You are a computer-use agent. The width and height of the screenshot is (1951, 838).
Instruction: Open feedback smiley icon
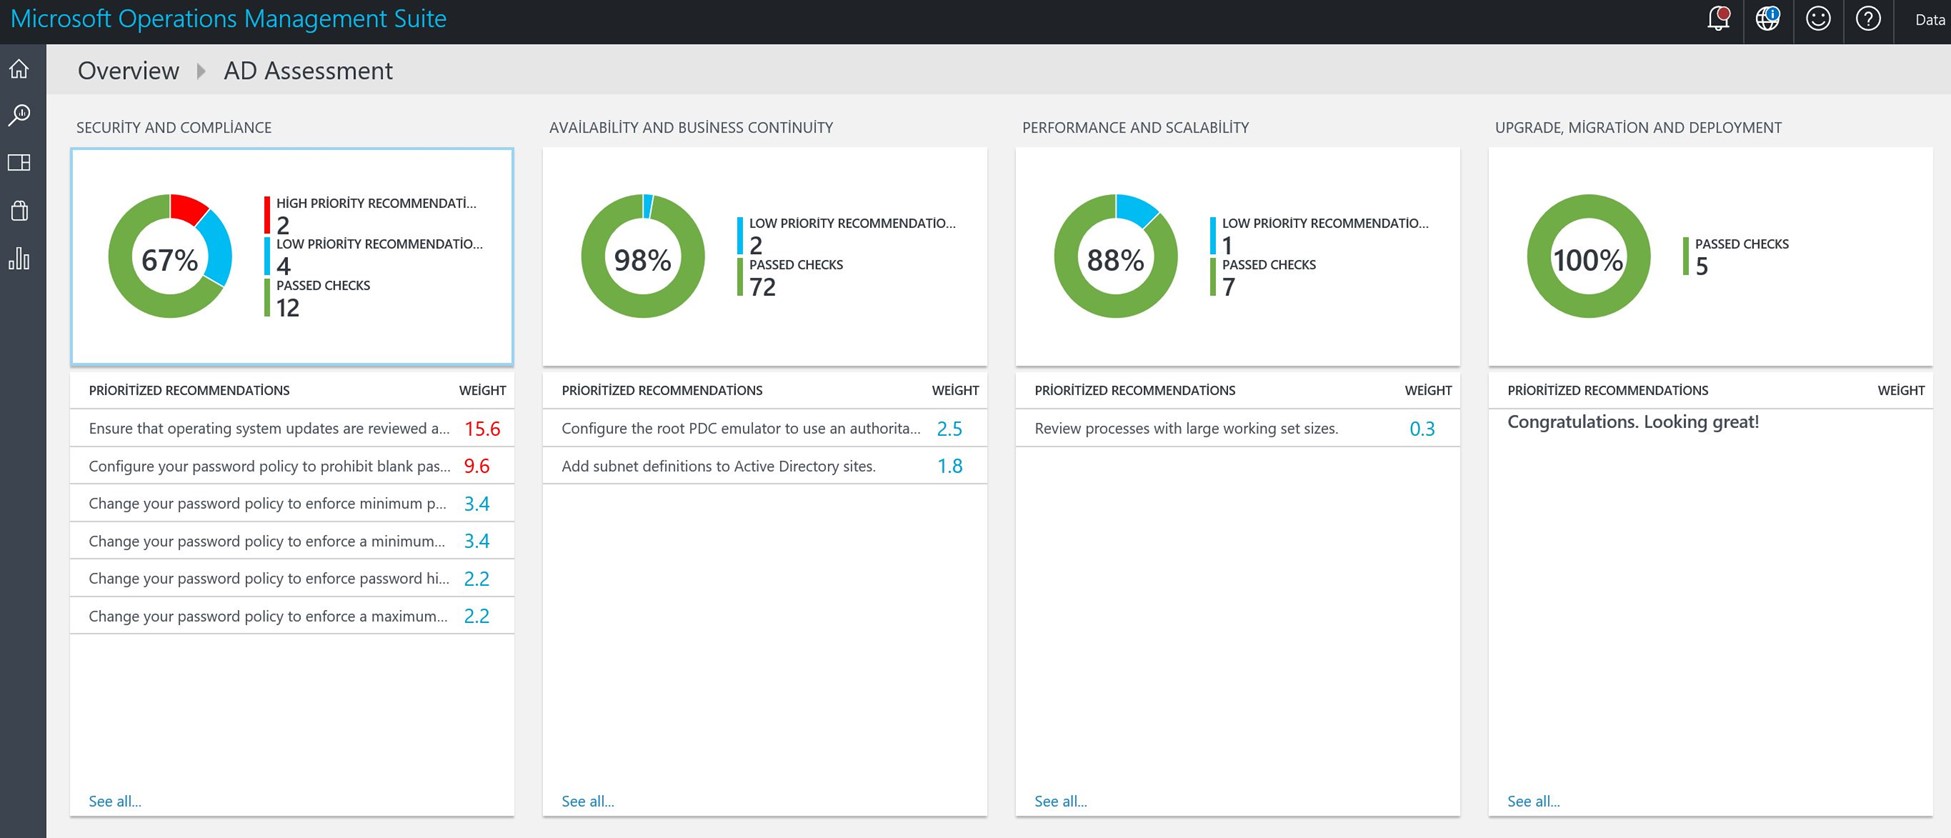pos(1818,19)
